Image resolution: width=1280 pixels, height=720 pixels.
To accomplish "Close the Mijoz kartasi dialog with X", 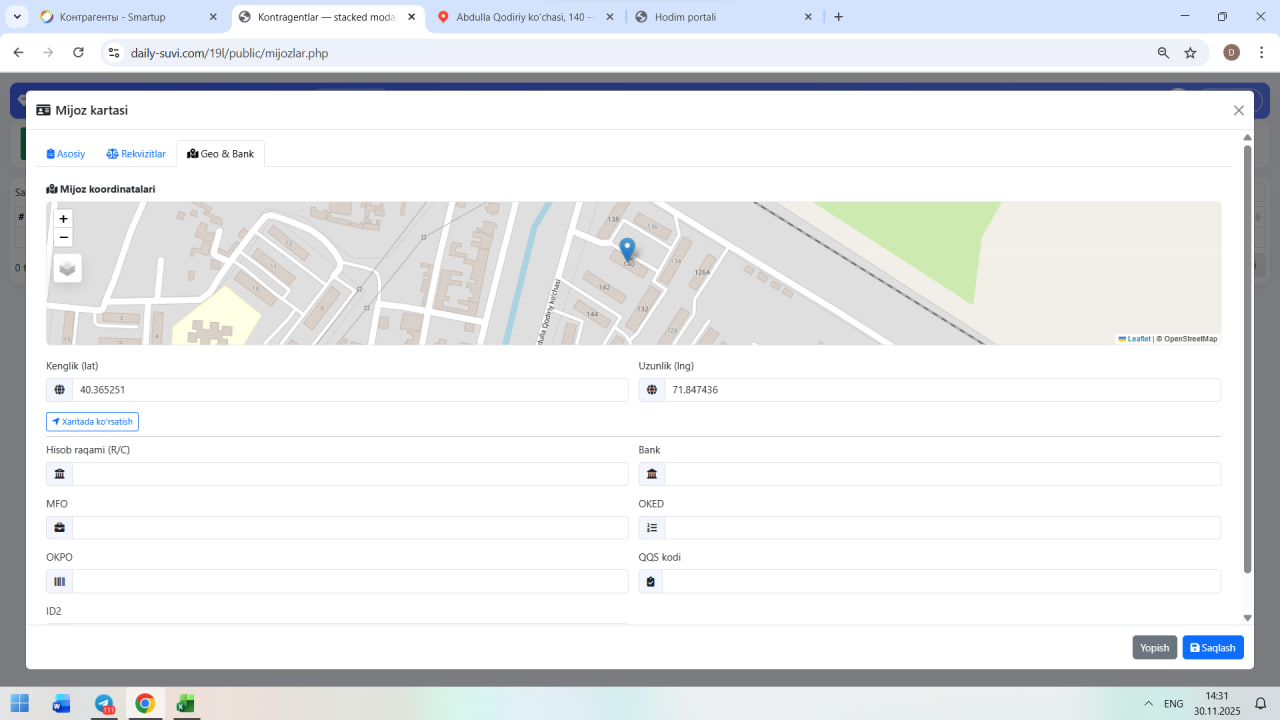I will point(1239,111).
